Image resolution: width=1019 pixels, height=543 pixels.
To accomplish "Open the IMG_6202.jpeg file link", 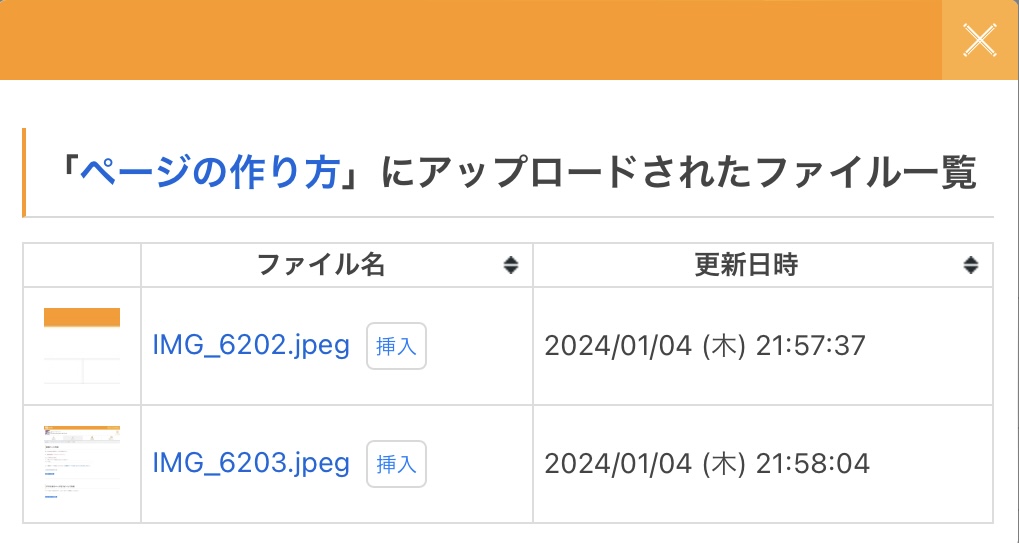I will click(251, 346).
